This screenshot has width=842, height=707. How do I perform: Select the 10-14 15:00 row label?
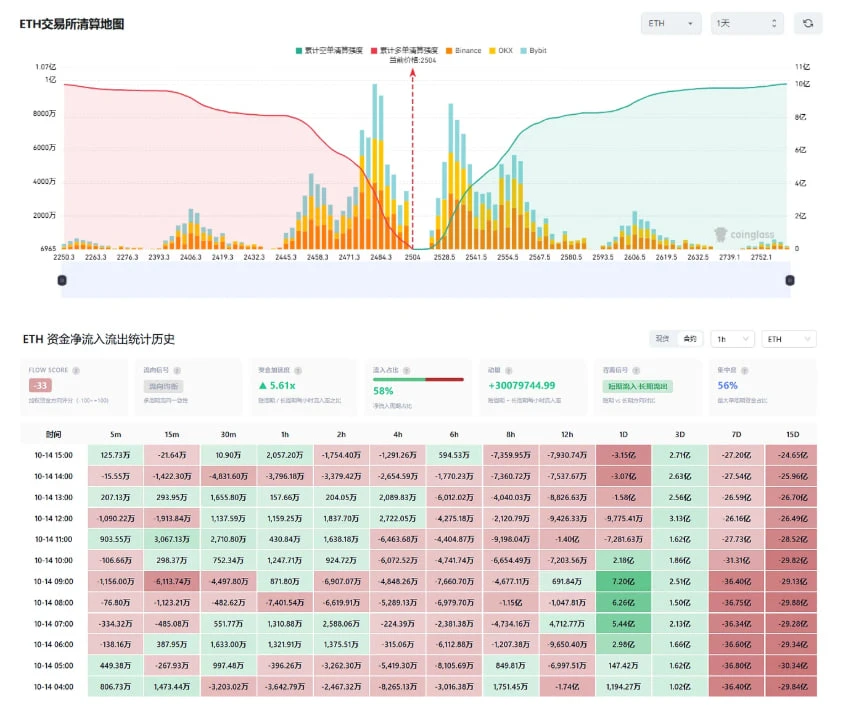(x=54, y=455)
